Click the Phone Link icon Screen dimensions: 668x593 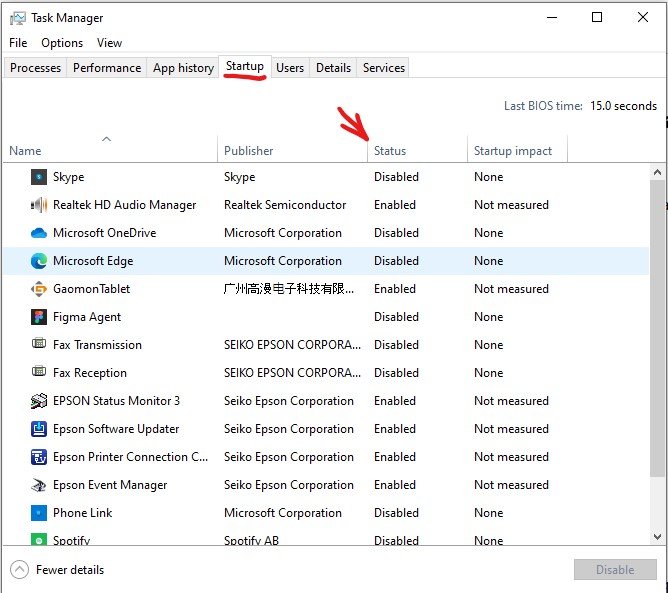point(39,513)
